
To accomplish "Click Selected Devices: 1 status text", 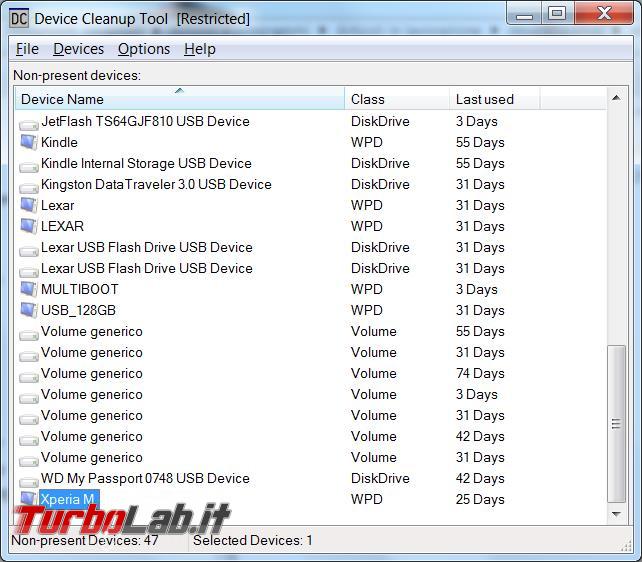I will click(253, 540).
